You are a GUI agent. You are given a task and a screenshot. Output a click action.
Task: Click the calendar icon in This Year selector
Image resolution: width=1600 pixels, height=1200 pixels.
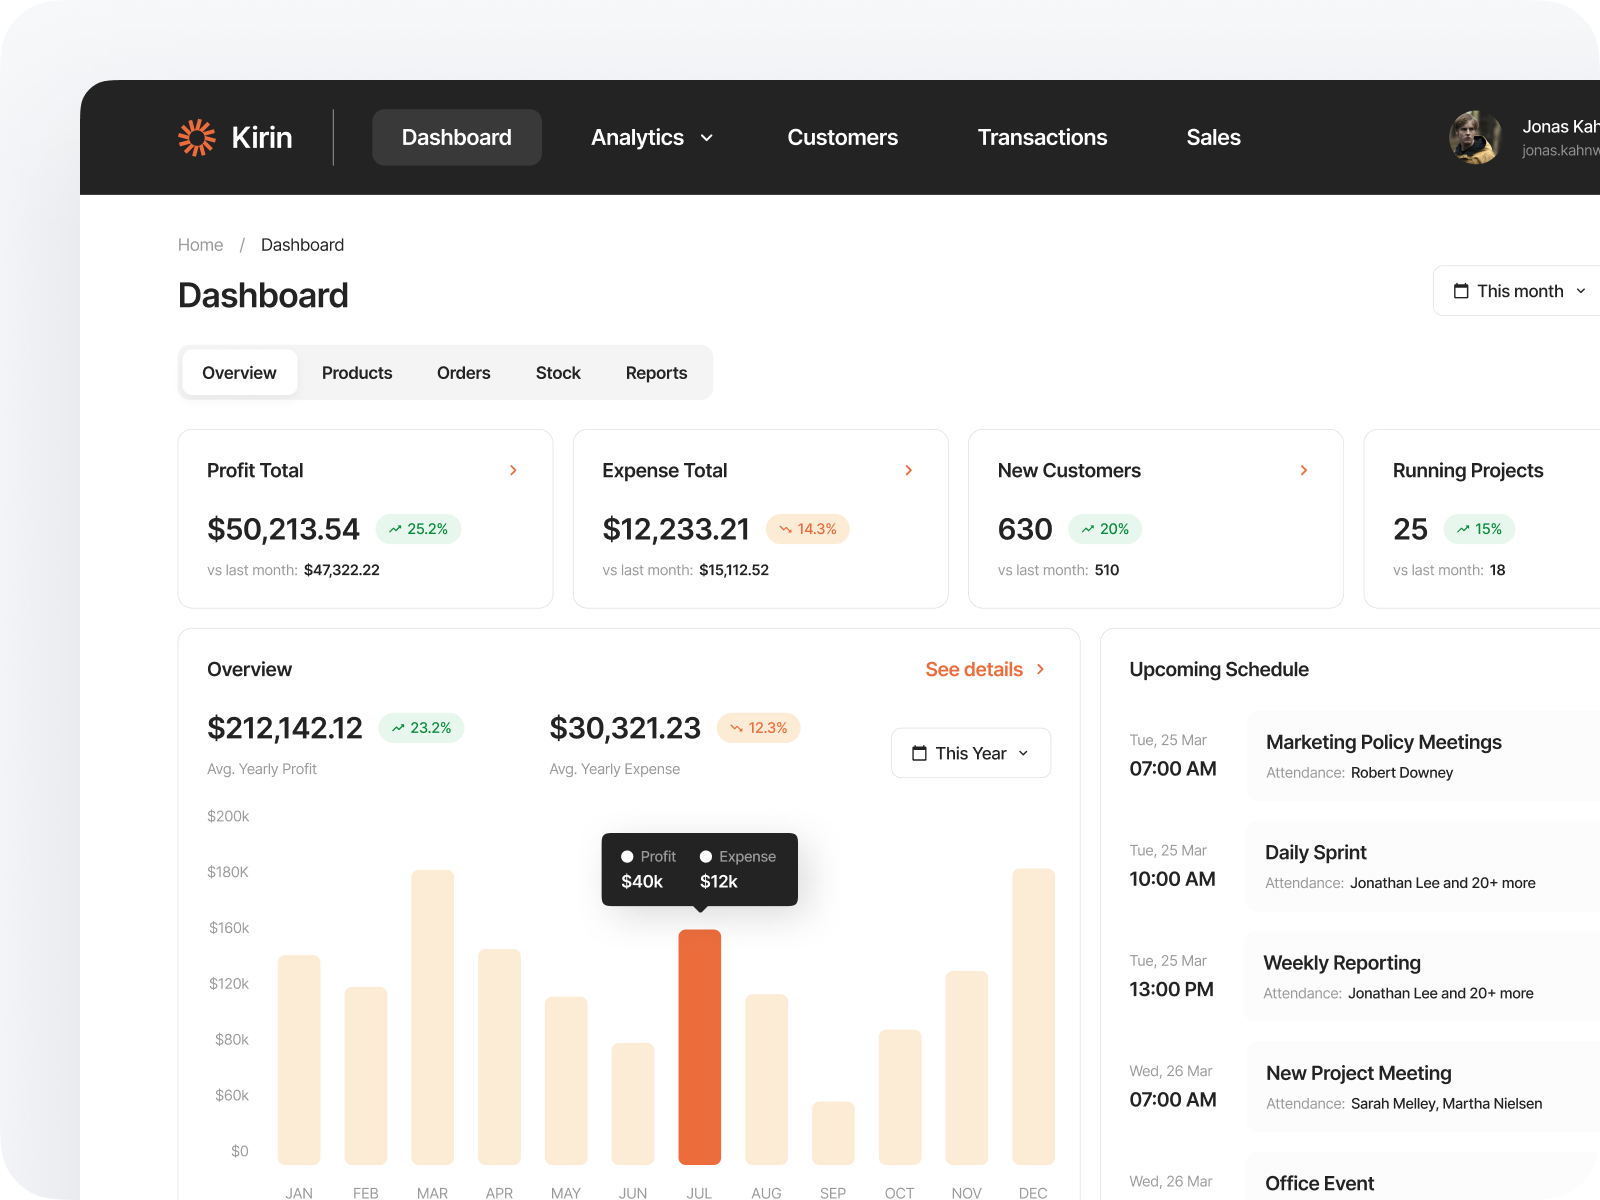[x=921, y=753]
